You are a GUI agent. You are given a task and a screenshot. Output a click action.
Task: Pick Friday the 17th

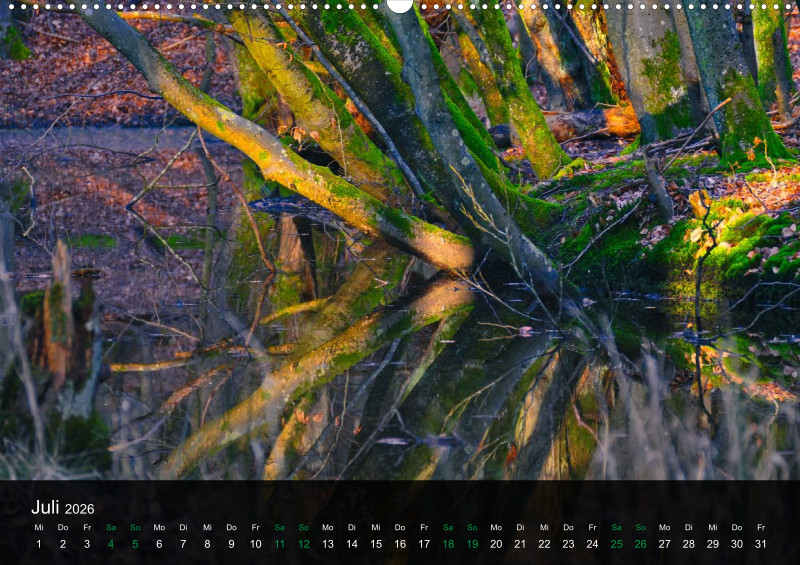(424, 544)
